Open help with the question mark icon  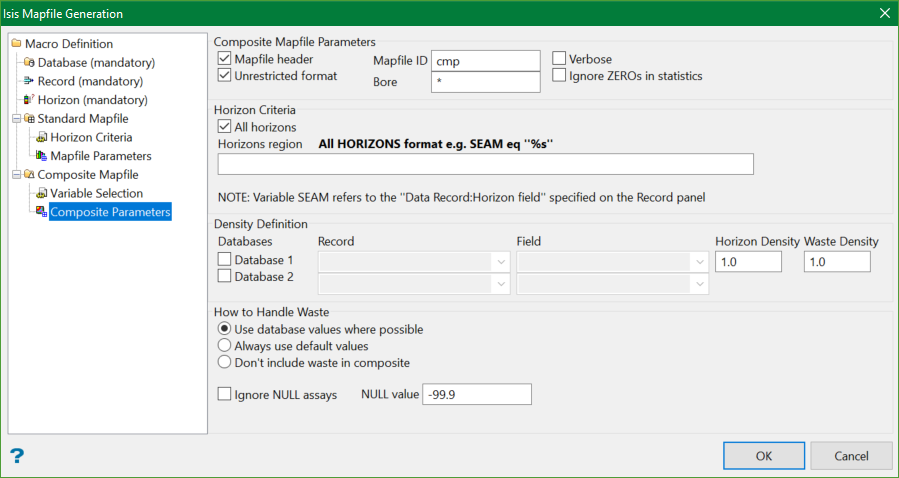click(x=17, y=456)
